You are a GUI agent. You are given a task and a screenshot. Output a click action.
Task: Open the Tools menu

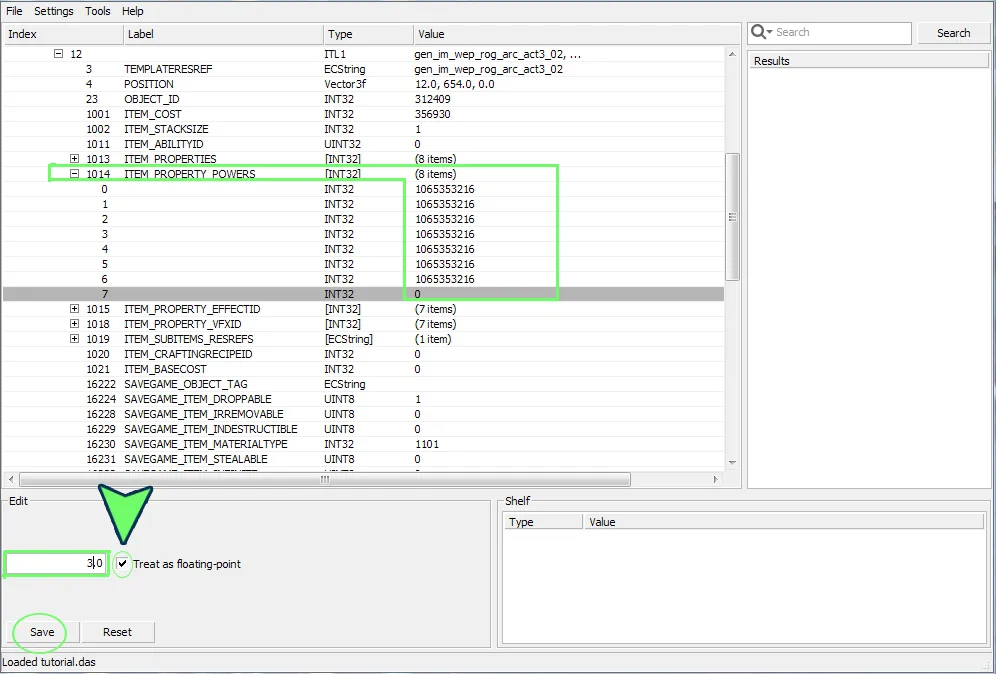(x=98, y=11)
